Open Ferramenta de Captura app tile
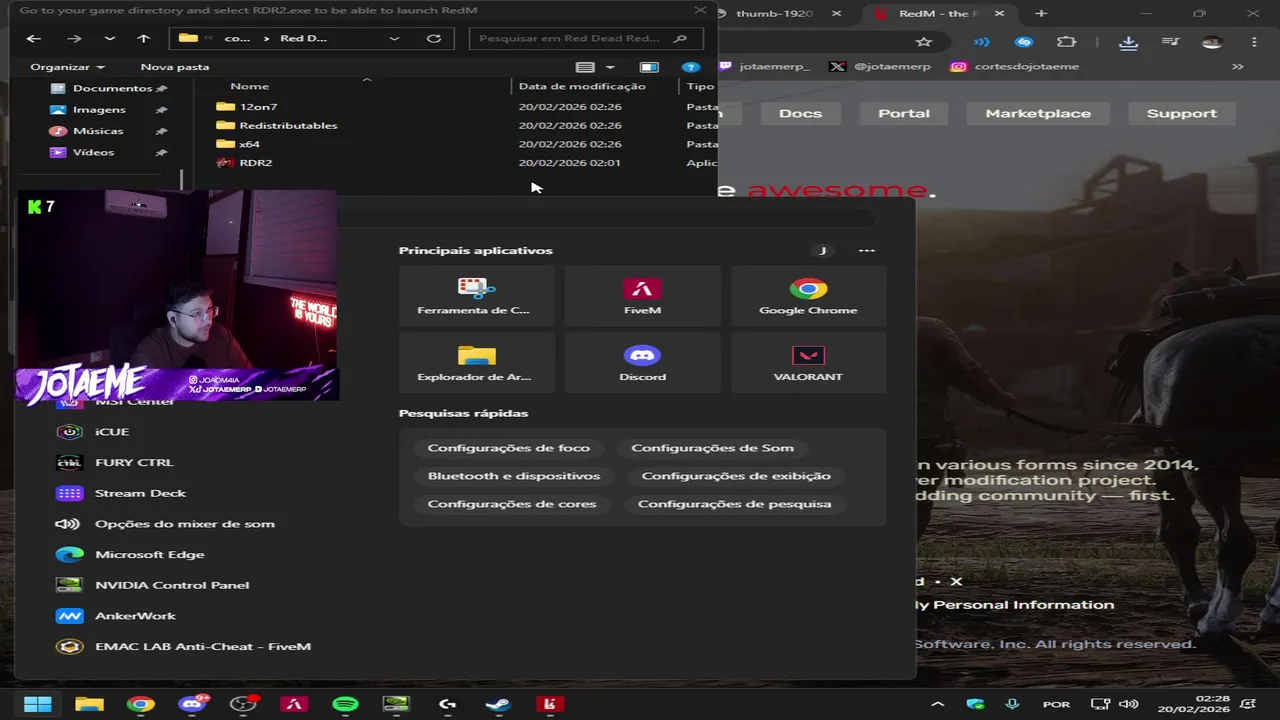Image resolution: width=1280 pixels, height=720 pixels. pyautogui.click(x=476, y=296)
